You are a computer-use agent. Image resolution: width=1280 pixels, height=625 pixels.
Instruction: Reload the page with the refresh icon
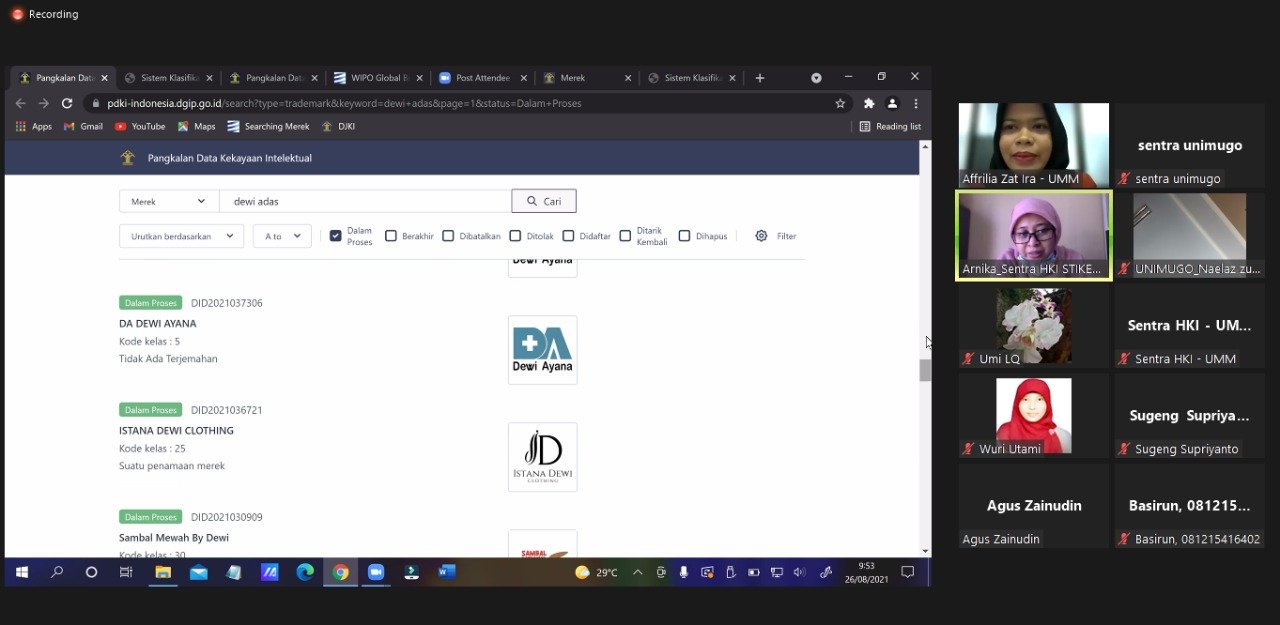[67, 103]
